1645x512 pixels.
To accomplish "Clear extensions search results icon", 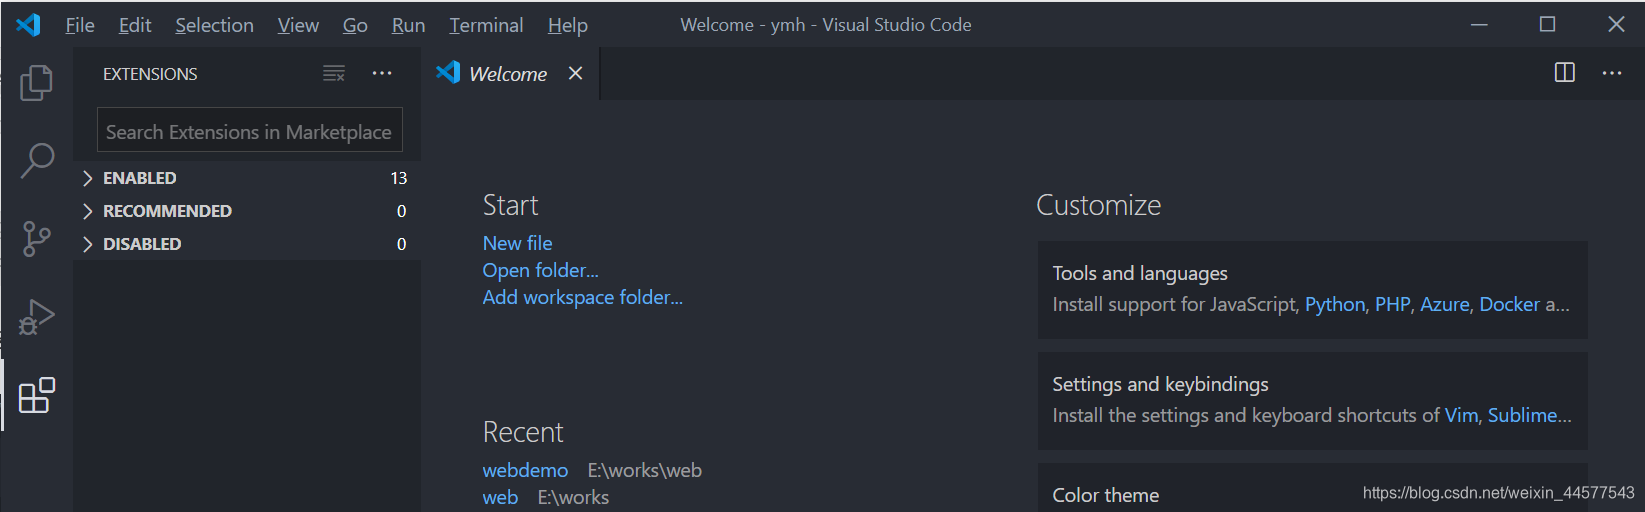I will pyautogui.click(x=334, y=73).
